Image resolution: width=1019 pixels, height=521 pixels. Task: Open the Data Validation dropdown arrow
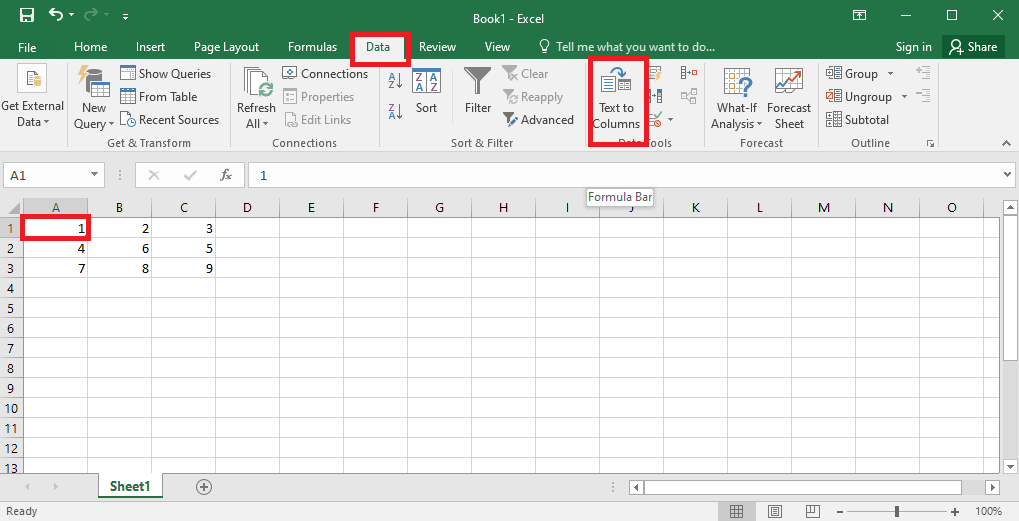coord(670,120)
